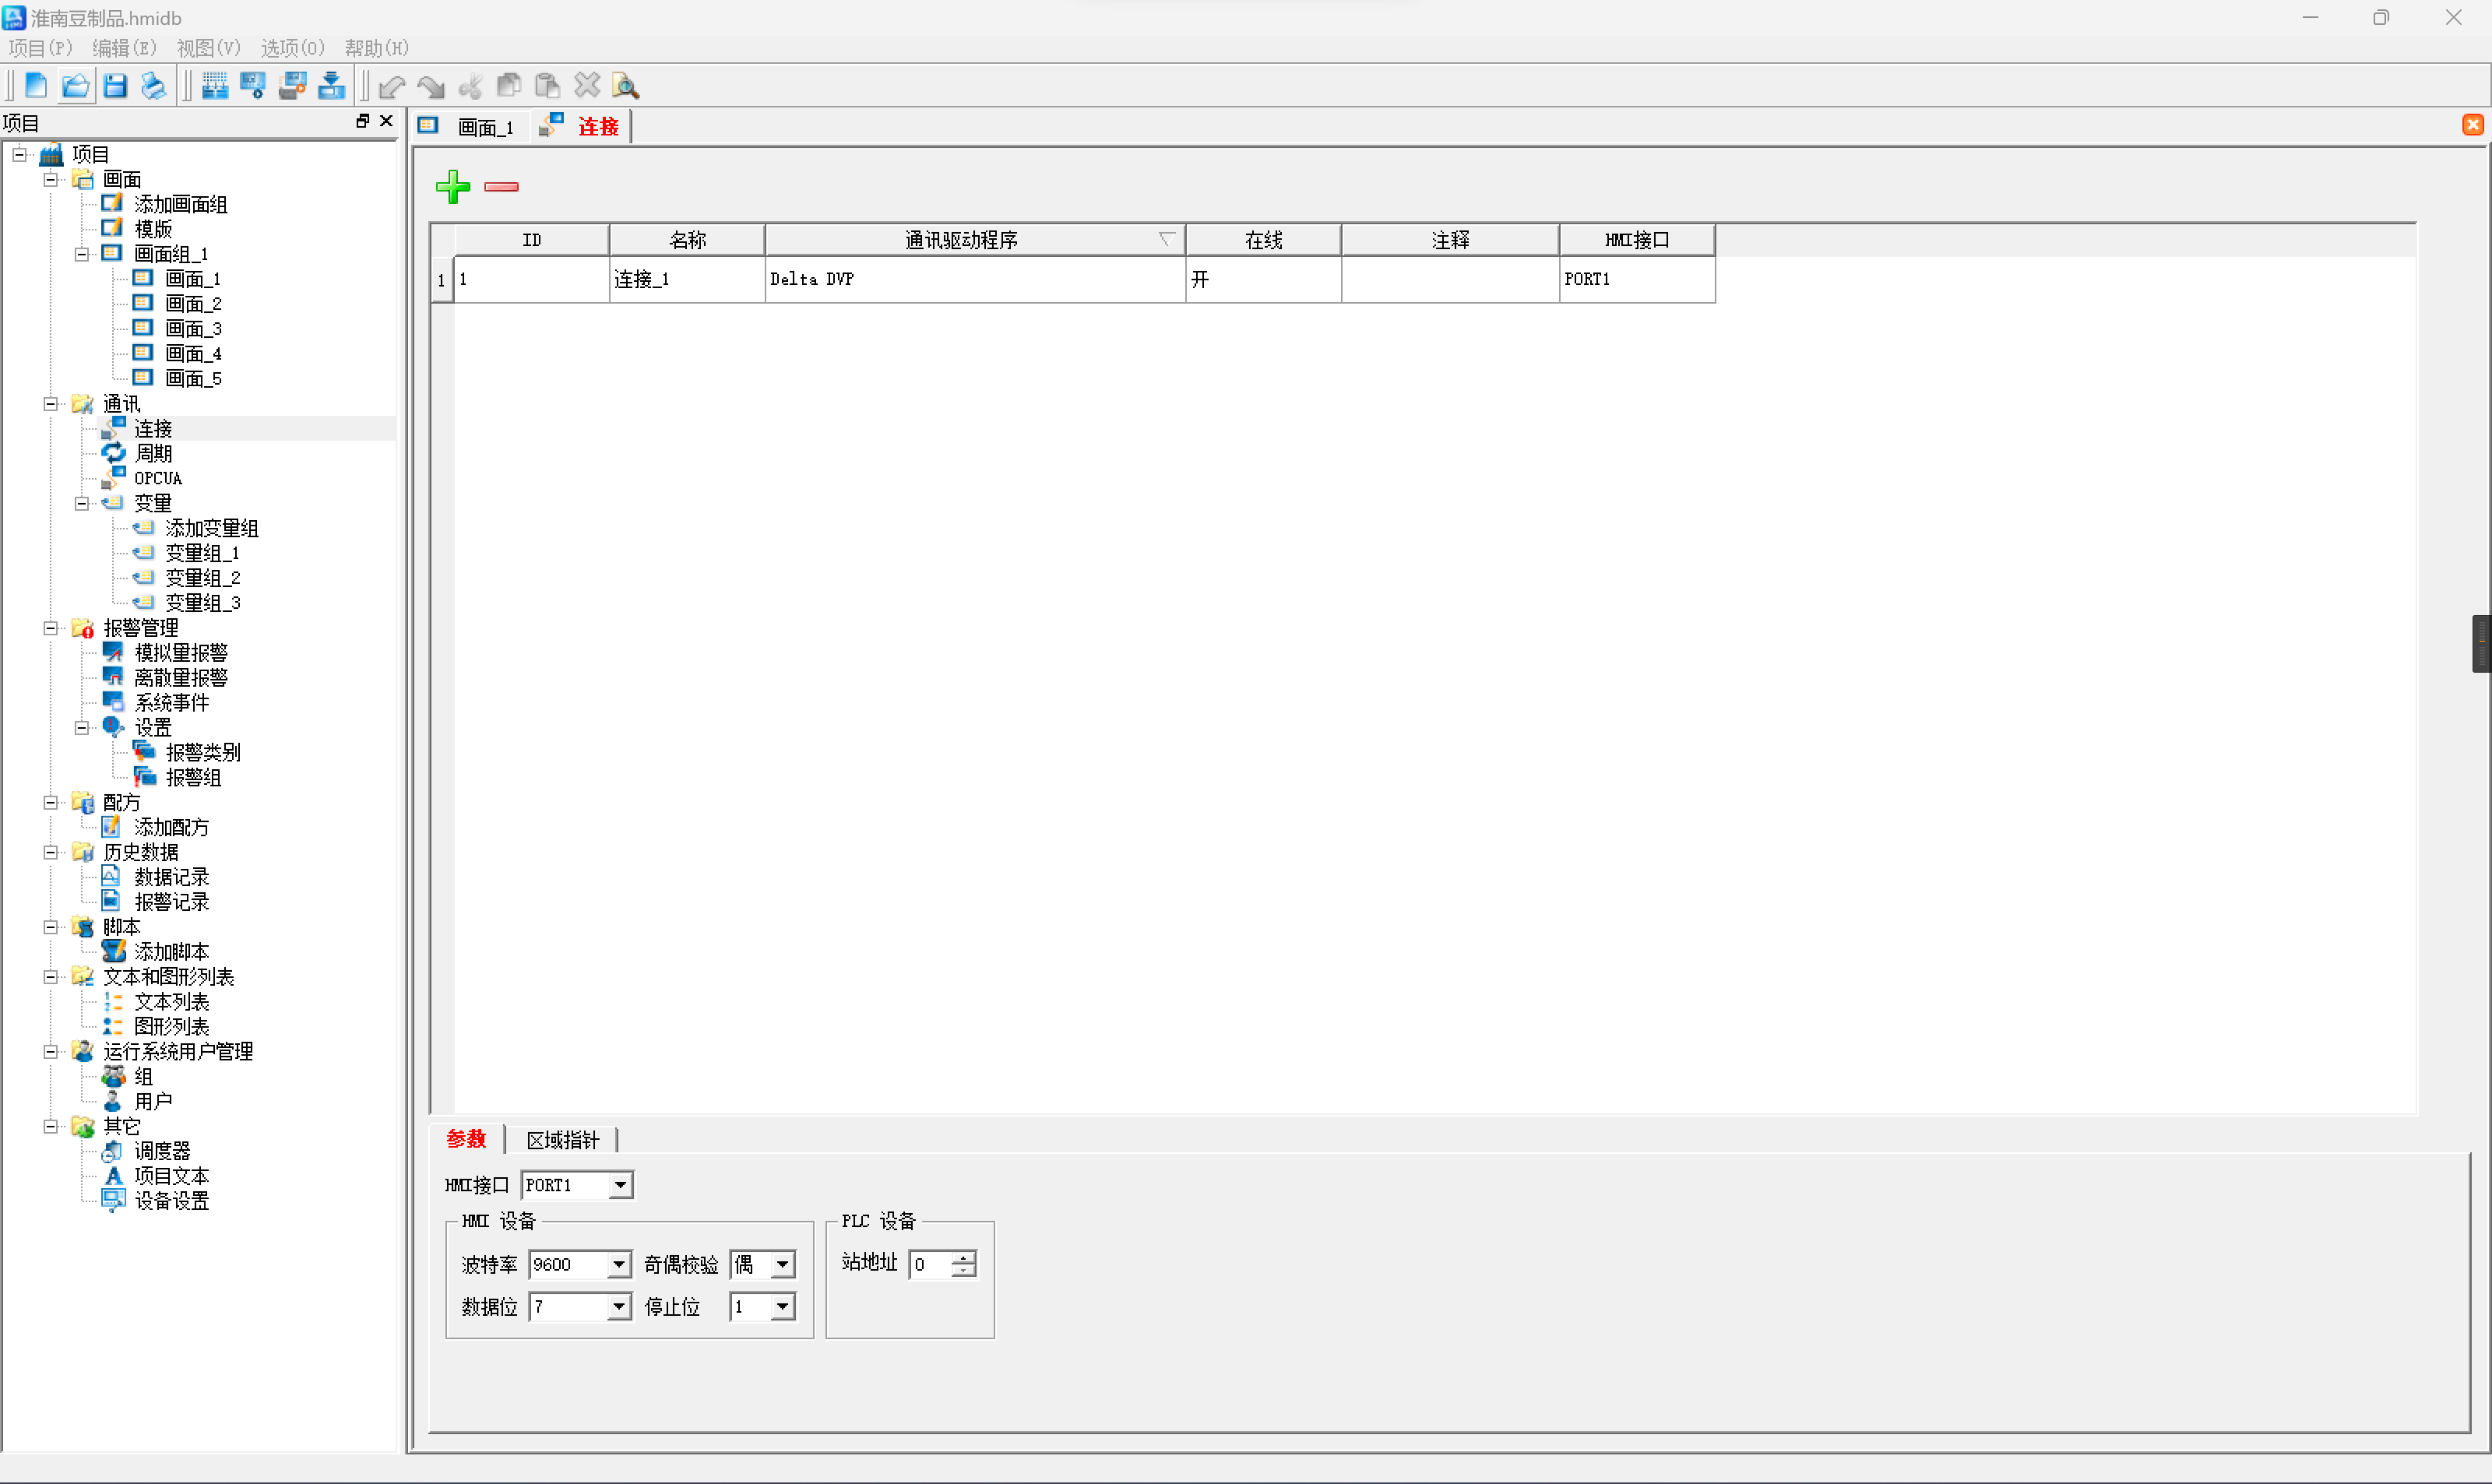The image size is (2492, 1484).
Task: Open the 视图(V) menu
Action: click(x=209, y=48)
